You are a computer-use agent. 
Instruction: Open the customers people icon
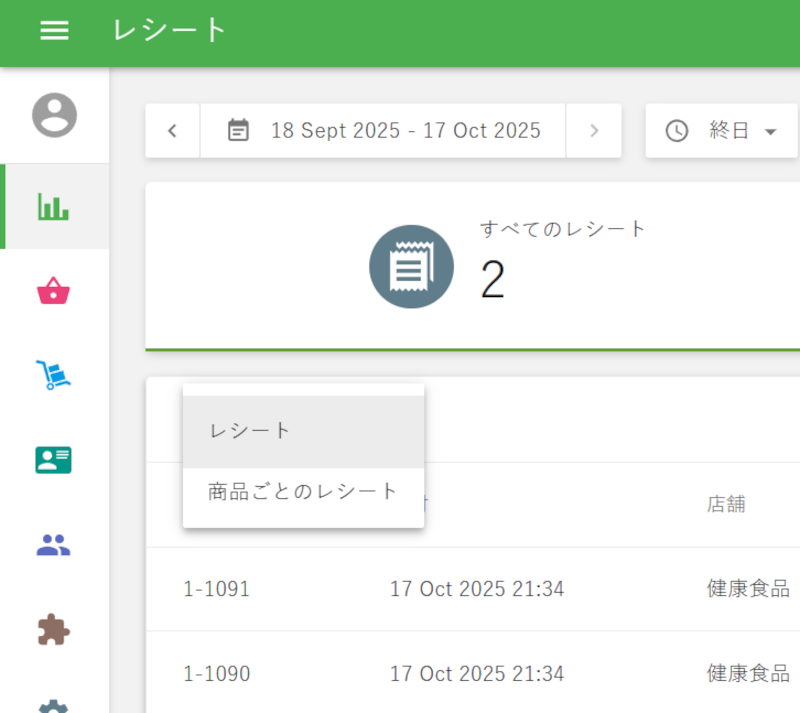click(x=54, y=545)
